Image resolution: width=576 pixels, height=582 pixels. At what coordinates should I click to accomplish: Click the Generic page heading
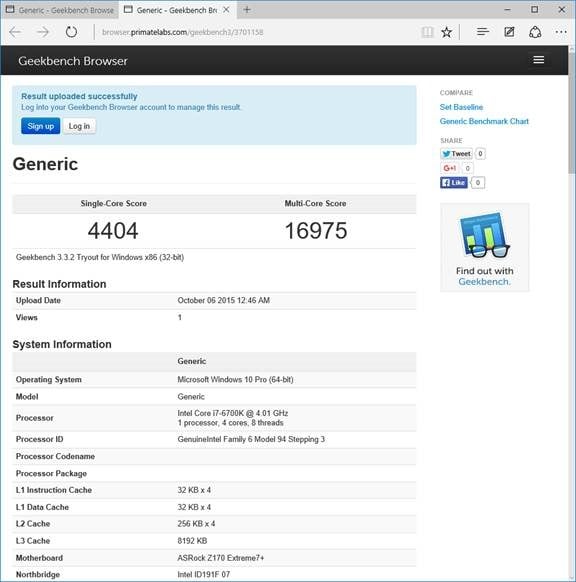coord(45,164)
